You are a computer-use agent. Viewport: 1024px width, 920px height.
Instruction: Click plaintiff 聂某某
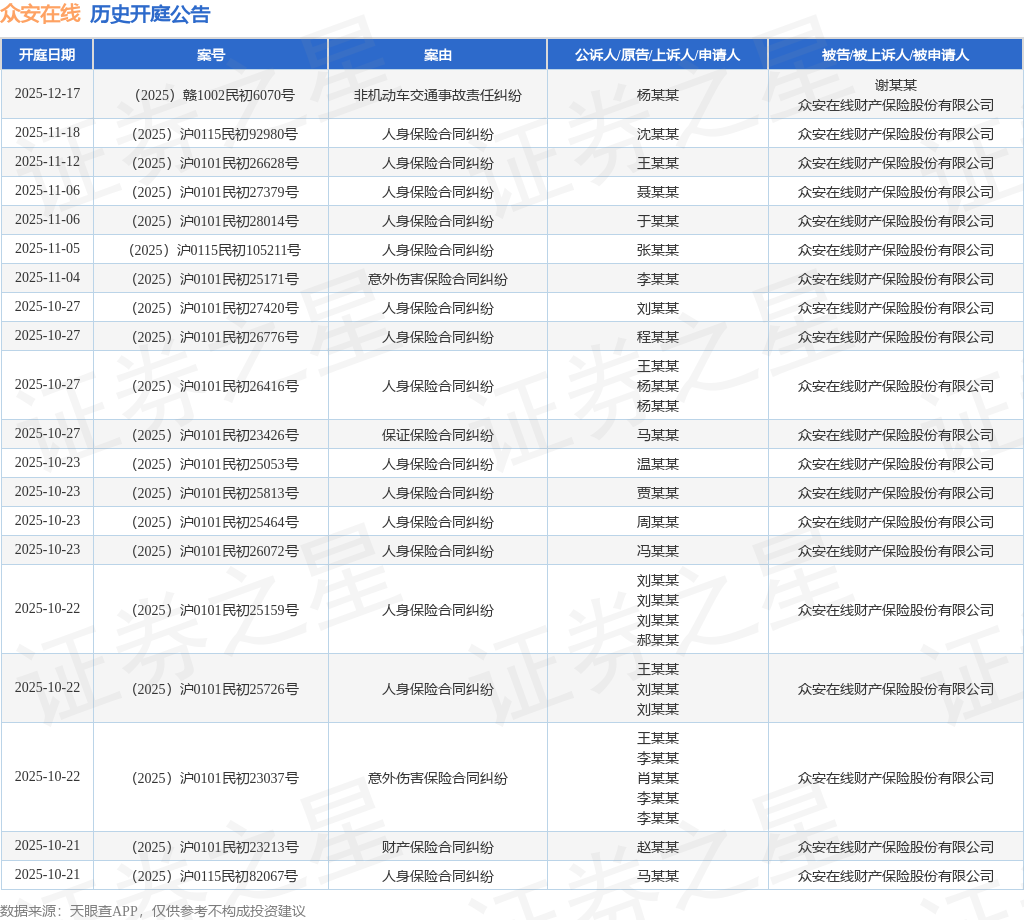[658, 193]
